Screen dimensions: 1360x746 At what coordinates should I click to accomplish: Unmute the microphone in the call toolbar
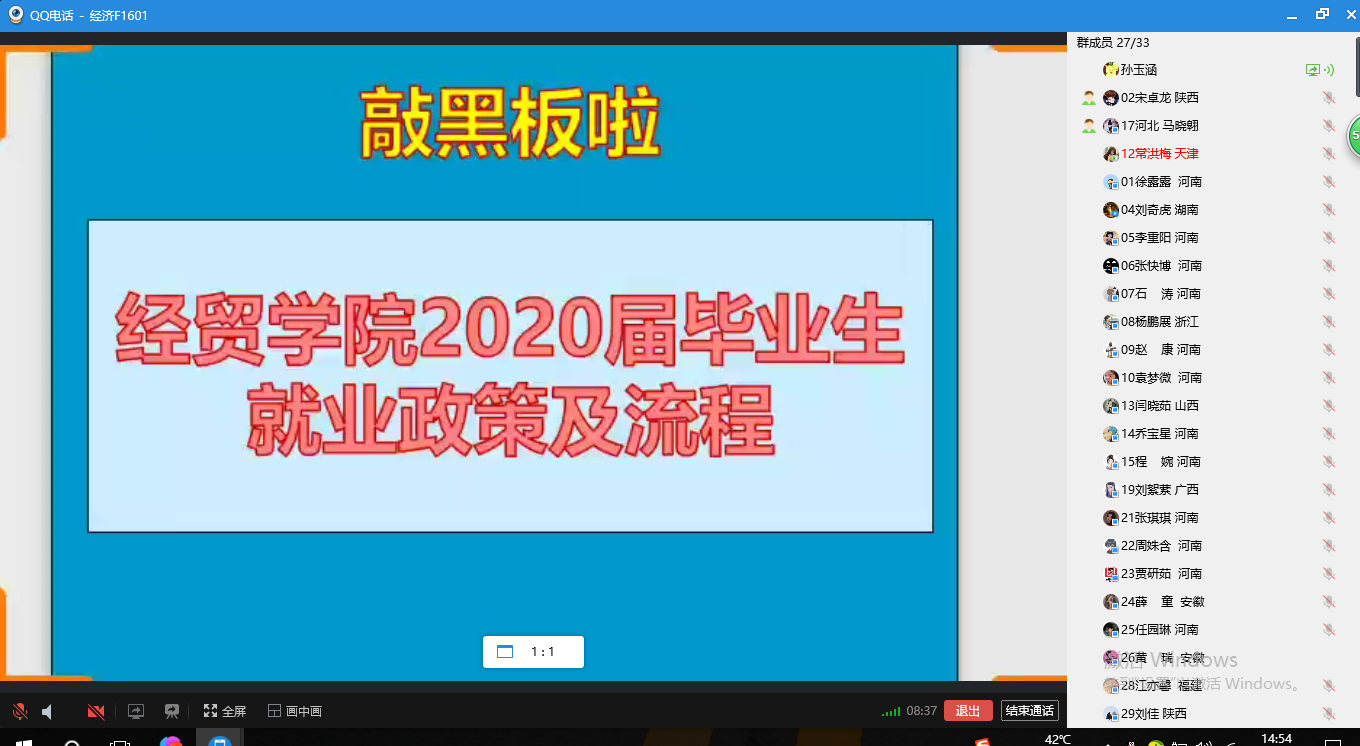[x=19, y=711]
